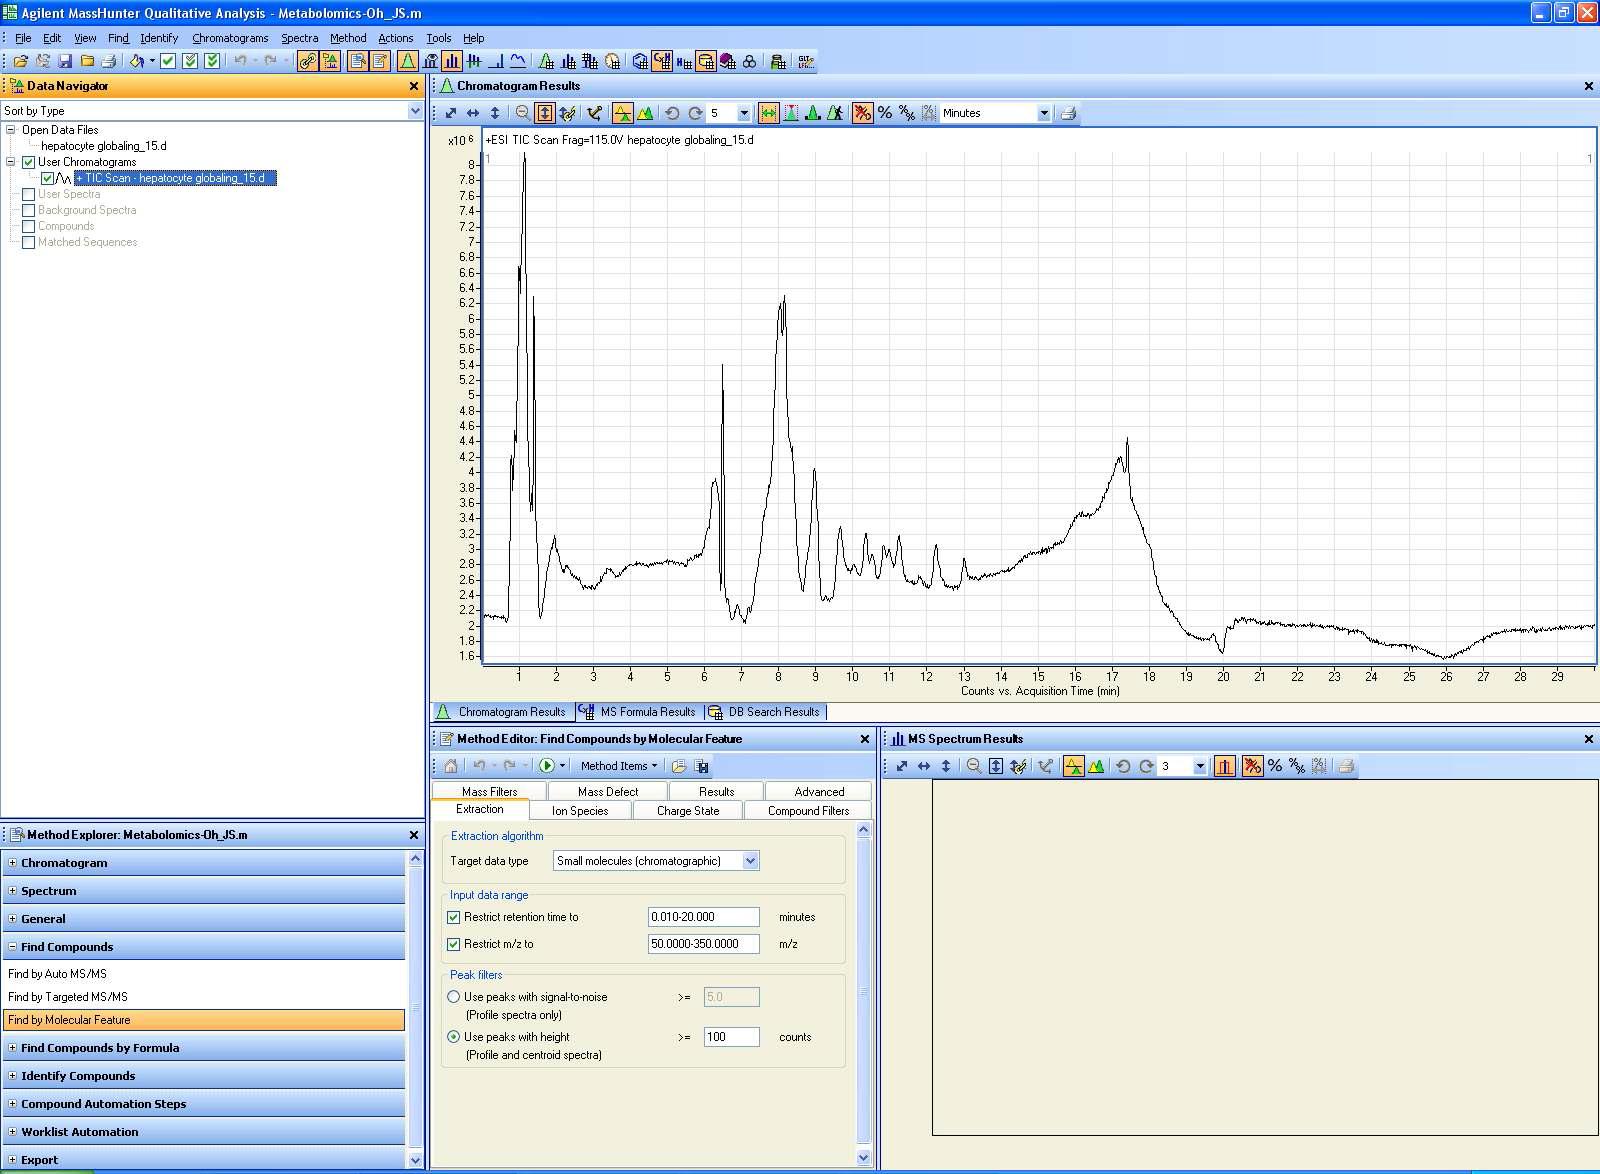
Task: Click the walking chromatogram icon in Chromatogram toolbar
Action: [835, 113]
